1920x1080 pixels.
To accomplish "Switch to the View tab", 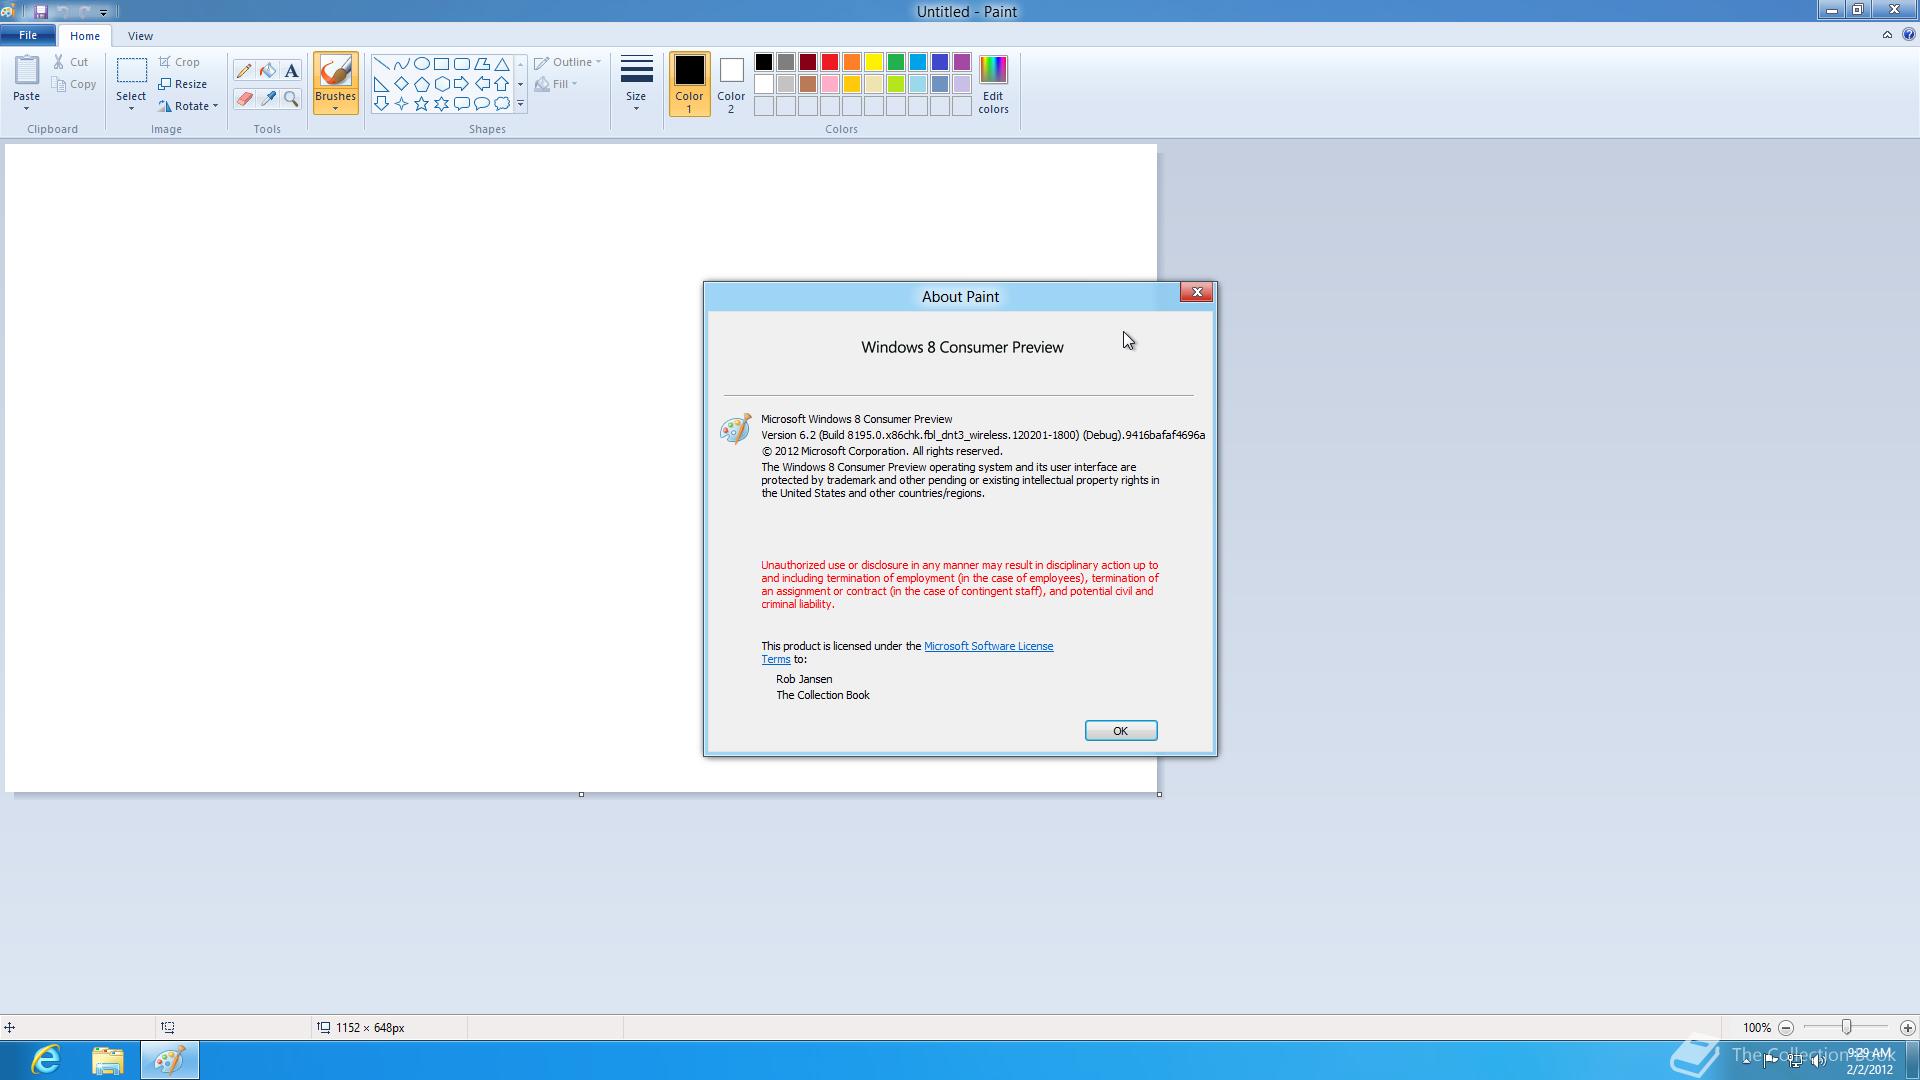I will [140, 36].
